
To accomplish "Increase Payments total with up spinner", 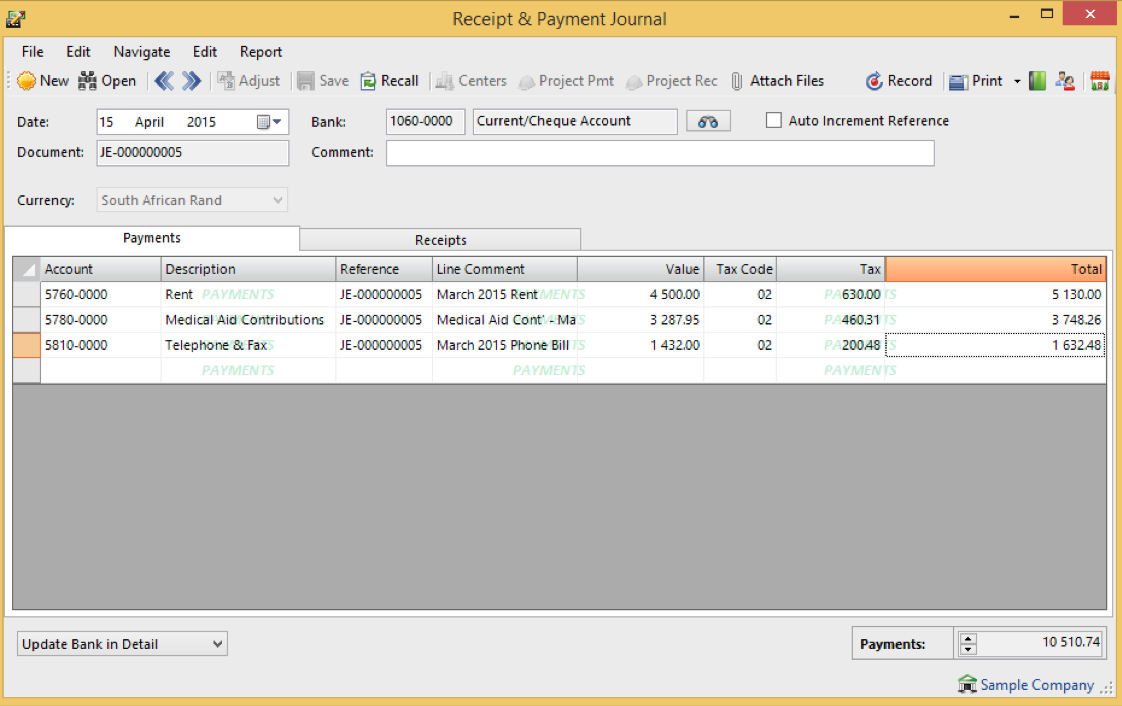I will click(967, 638).
